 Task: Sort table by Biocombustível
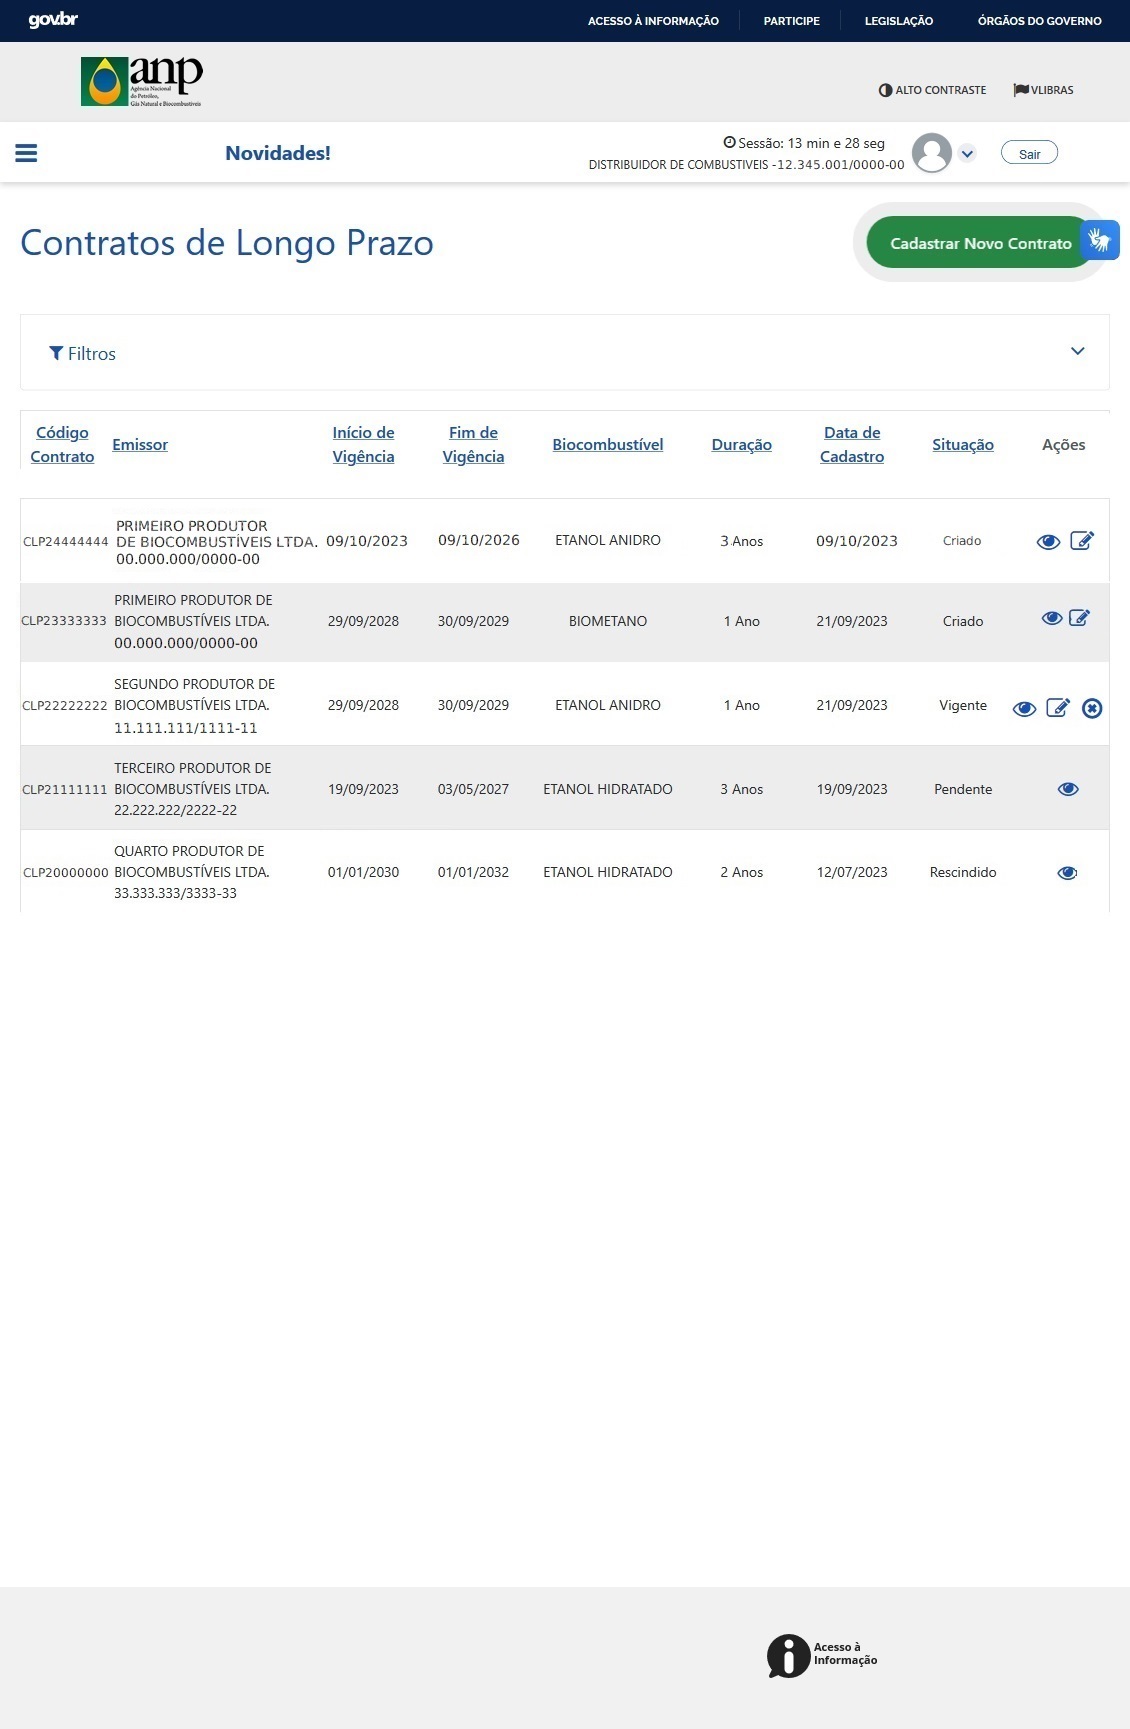[608, 445]
